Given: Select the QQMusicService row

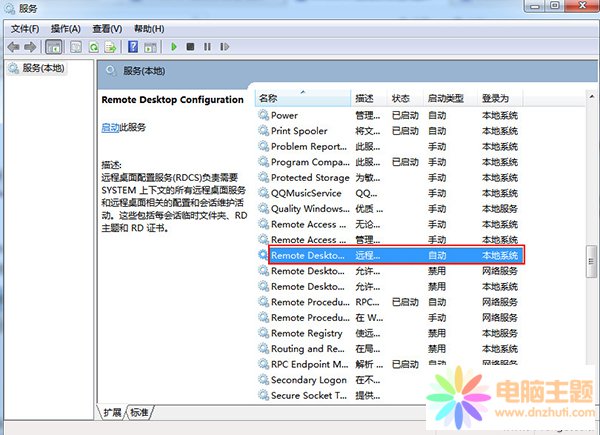Looking at the screenshot, I should [388, 193].
